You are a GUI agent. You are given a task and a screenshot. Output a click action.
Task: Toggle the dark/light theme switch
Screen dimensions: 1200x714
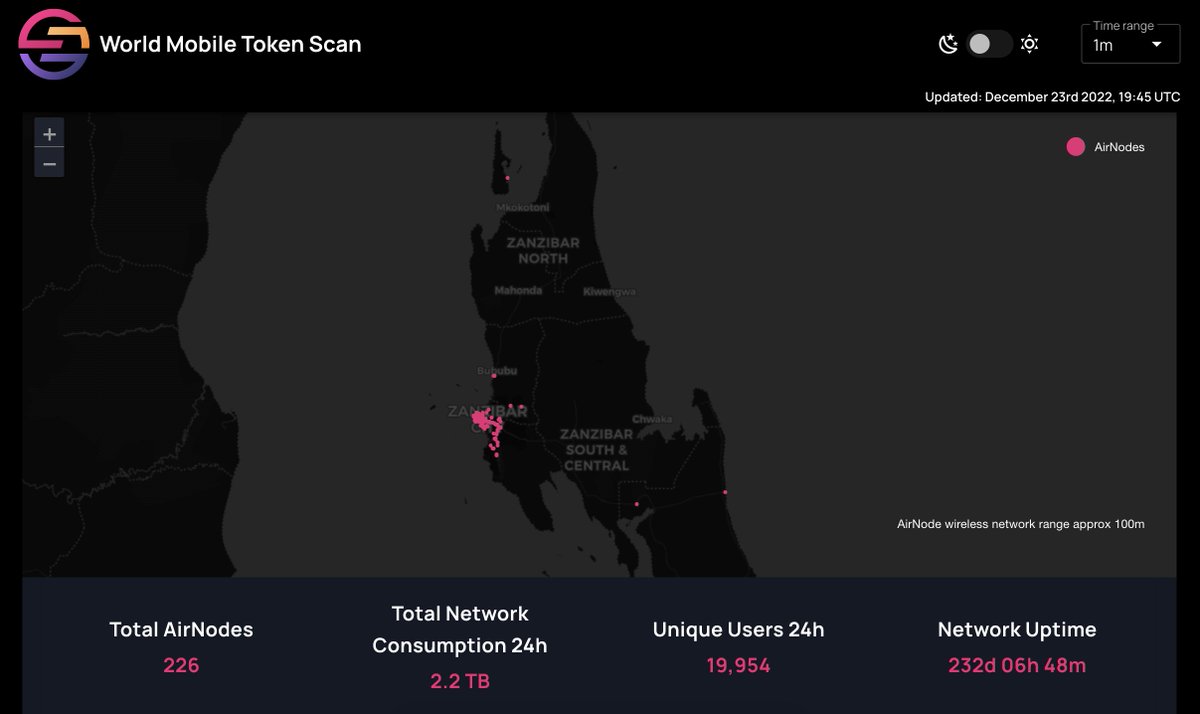989,44
